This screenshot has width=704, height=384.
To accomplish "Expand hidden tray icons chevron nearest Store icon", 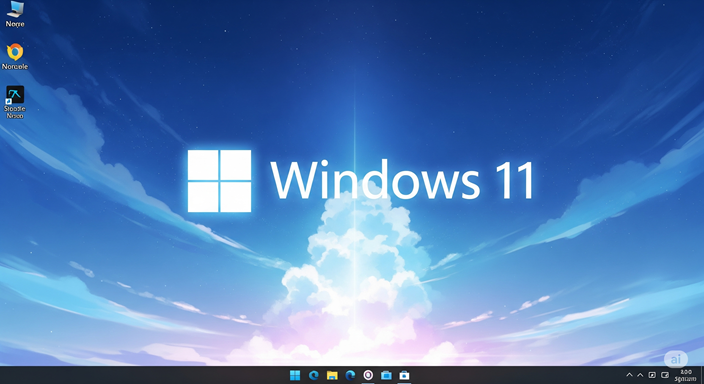I will tap(629, 375).
